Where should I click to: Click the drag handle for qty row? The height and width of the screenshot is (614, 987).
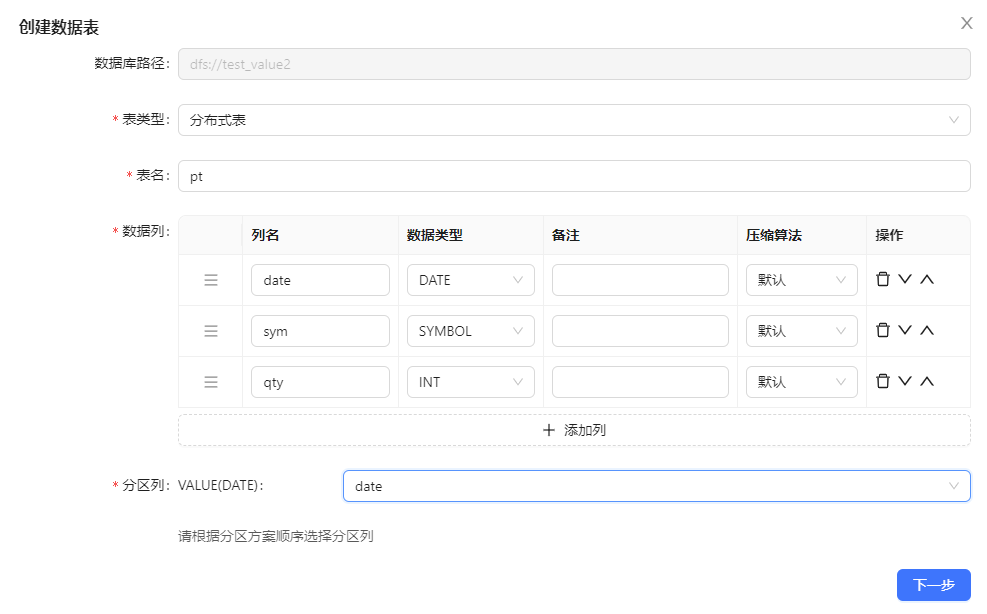click(211, 382)
